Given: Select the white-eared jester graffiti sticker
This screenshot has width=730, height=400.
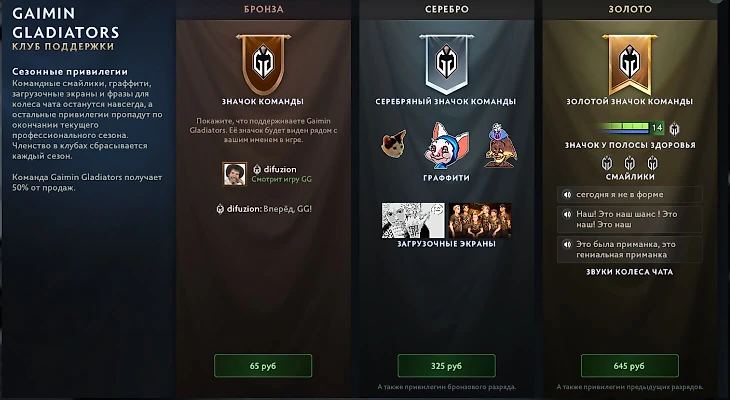Looking at the screenshot, I should pyautogui.click(x=446, y=146).
